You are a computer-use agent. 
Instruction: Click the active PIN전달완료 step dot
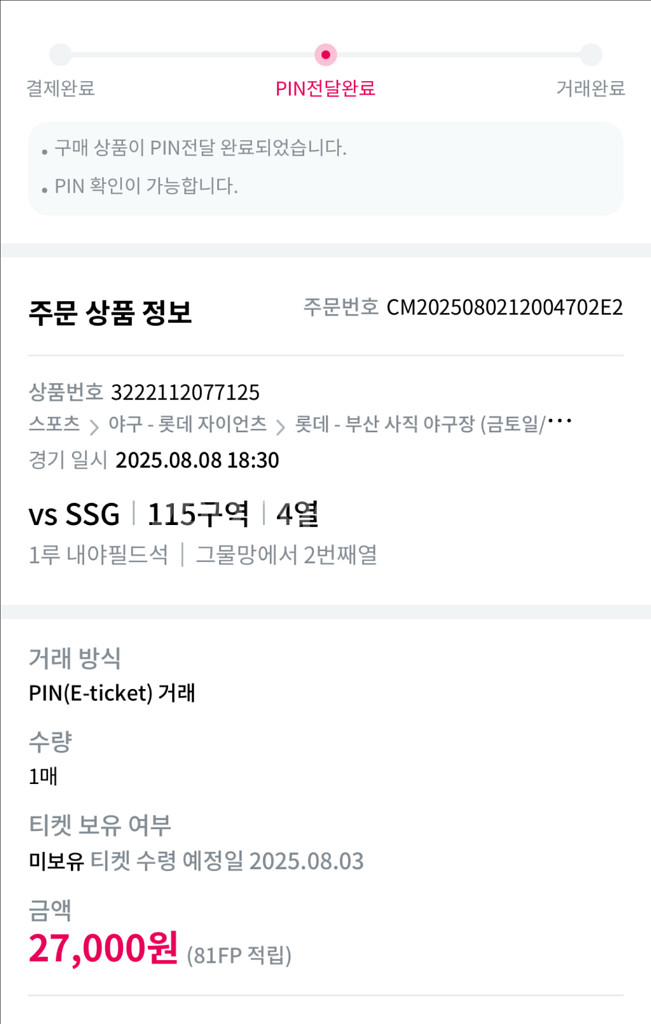pyautogui.click(x=325, y=55)
